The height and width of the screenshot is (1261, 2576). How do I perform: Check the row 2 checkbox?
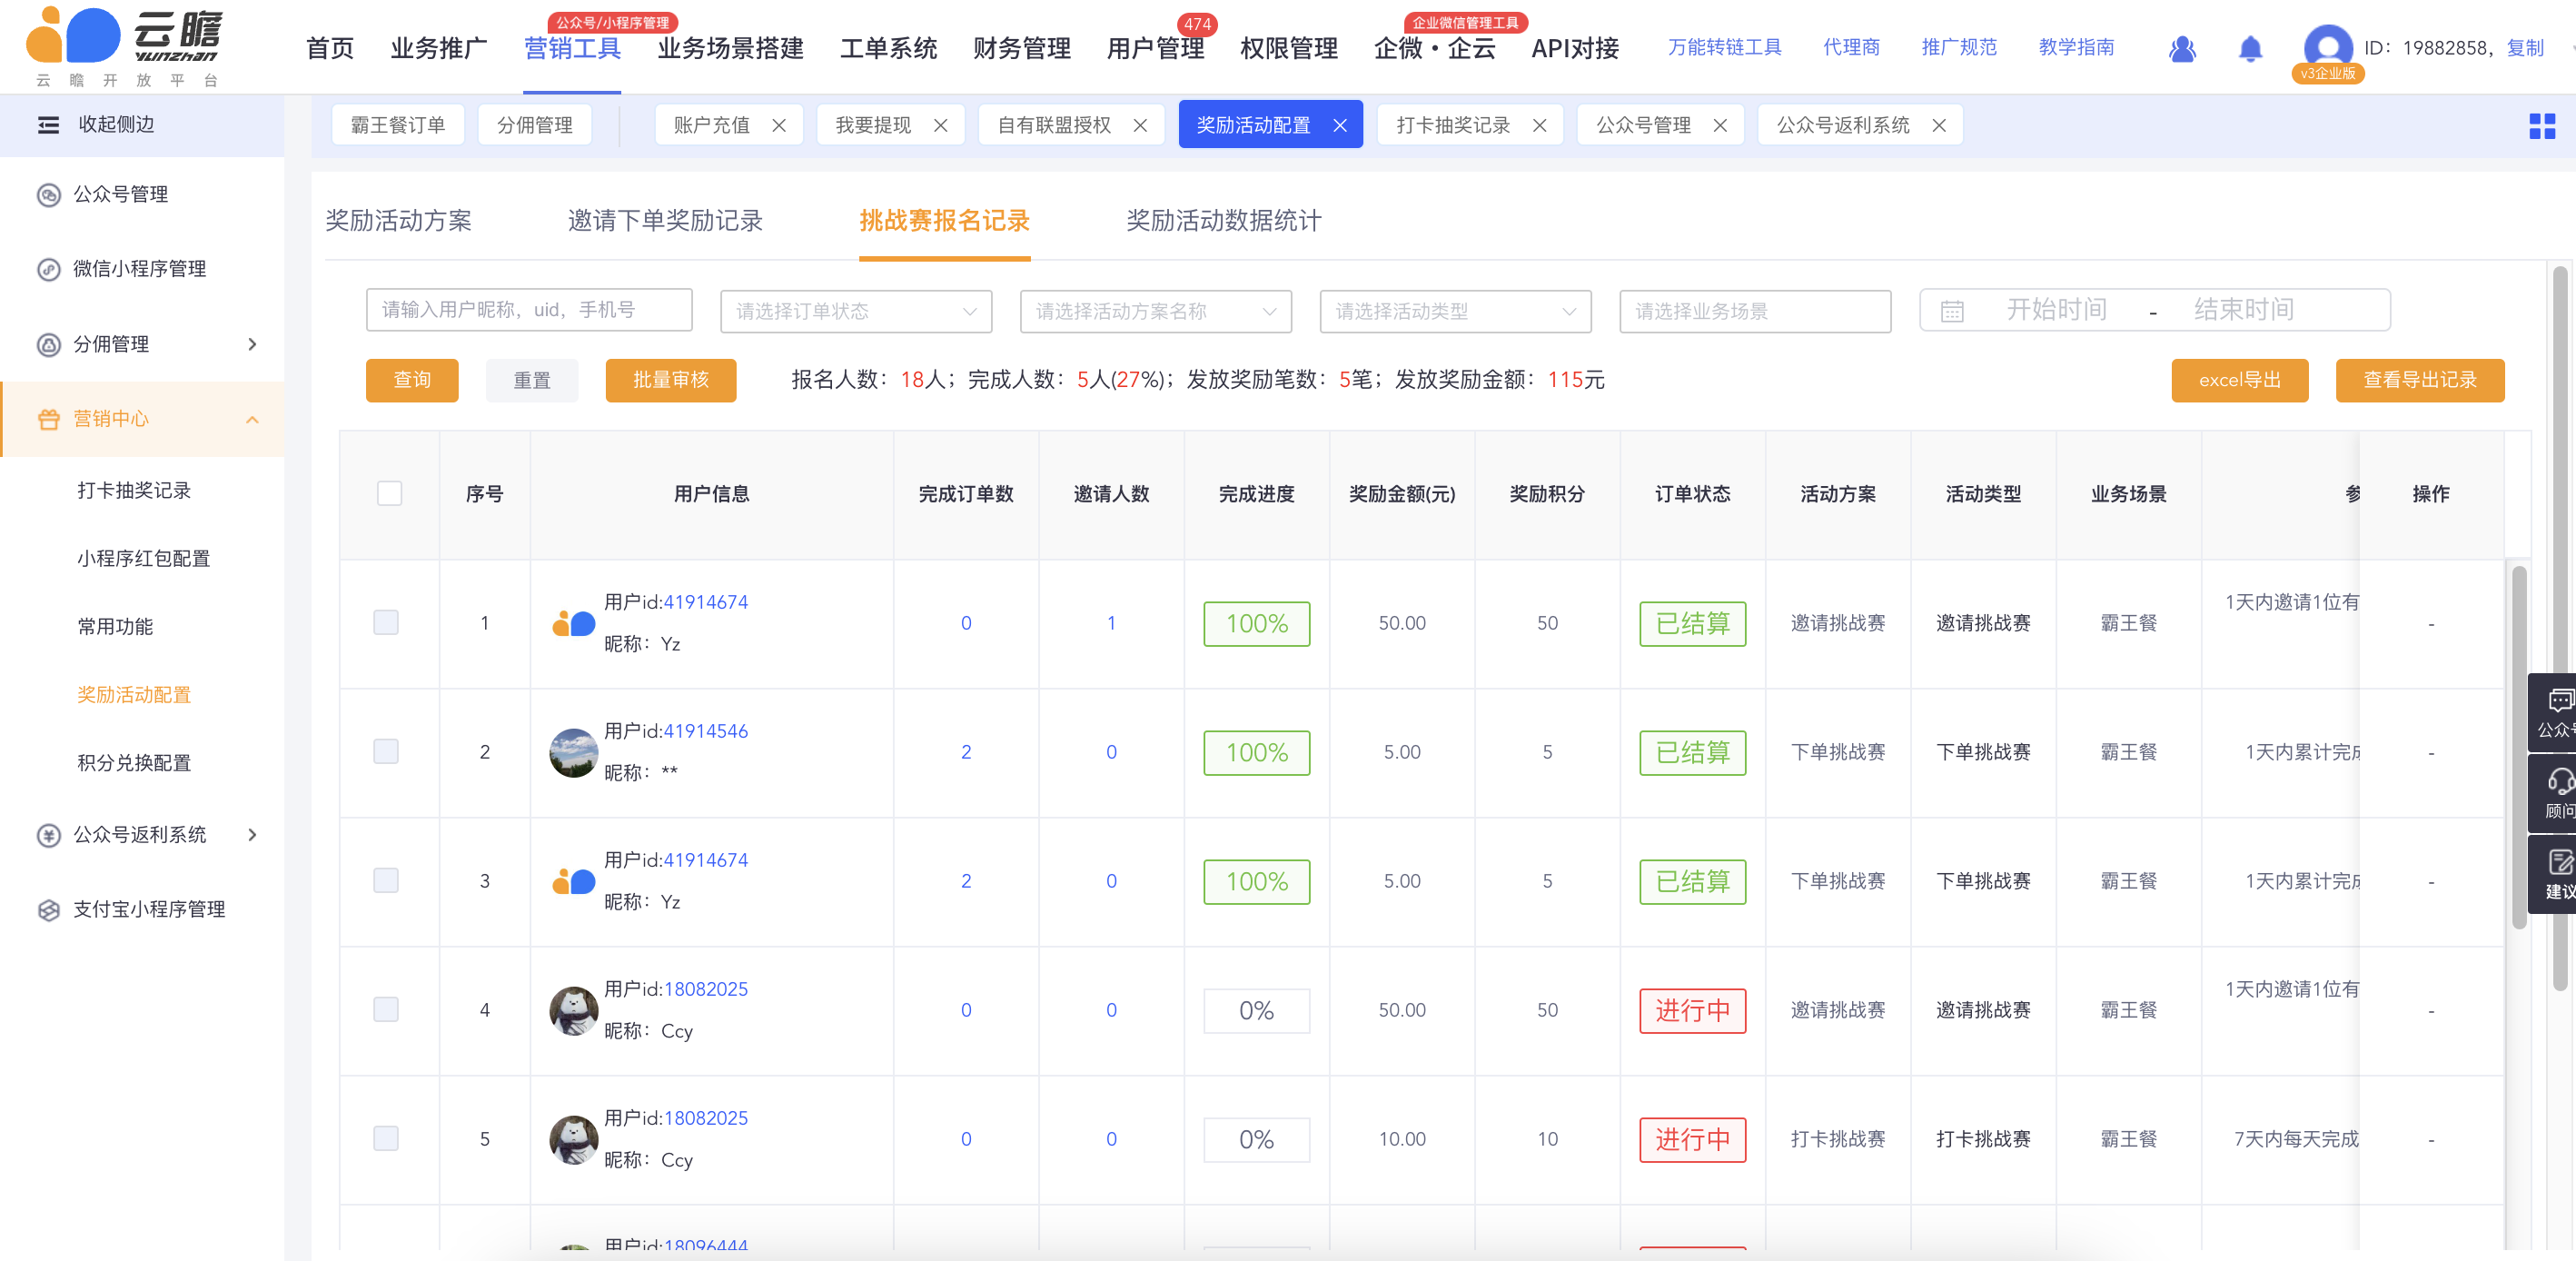point(385,752)
